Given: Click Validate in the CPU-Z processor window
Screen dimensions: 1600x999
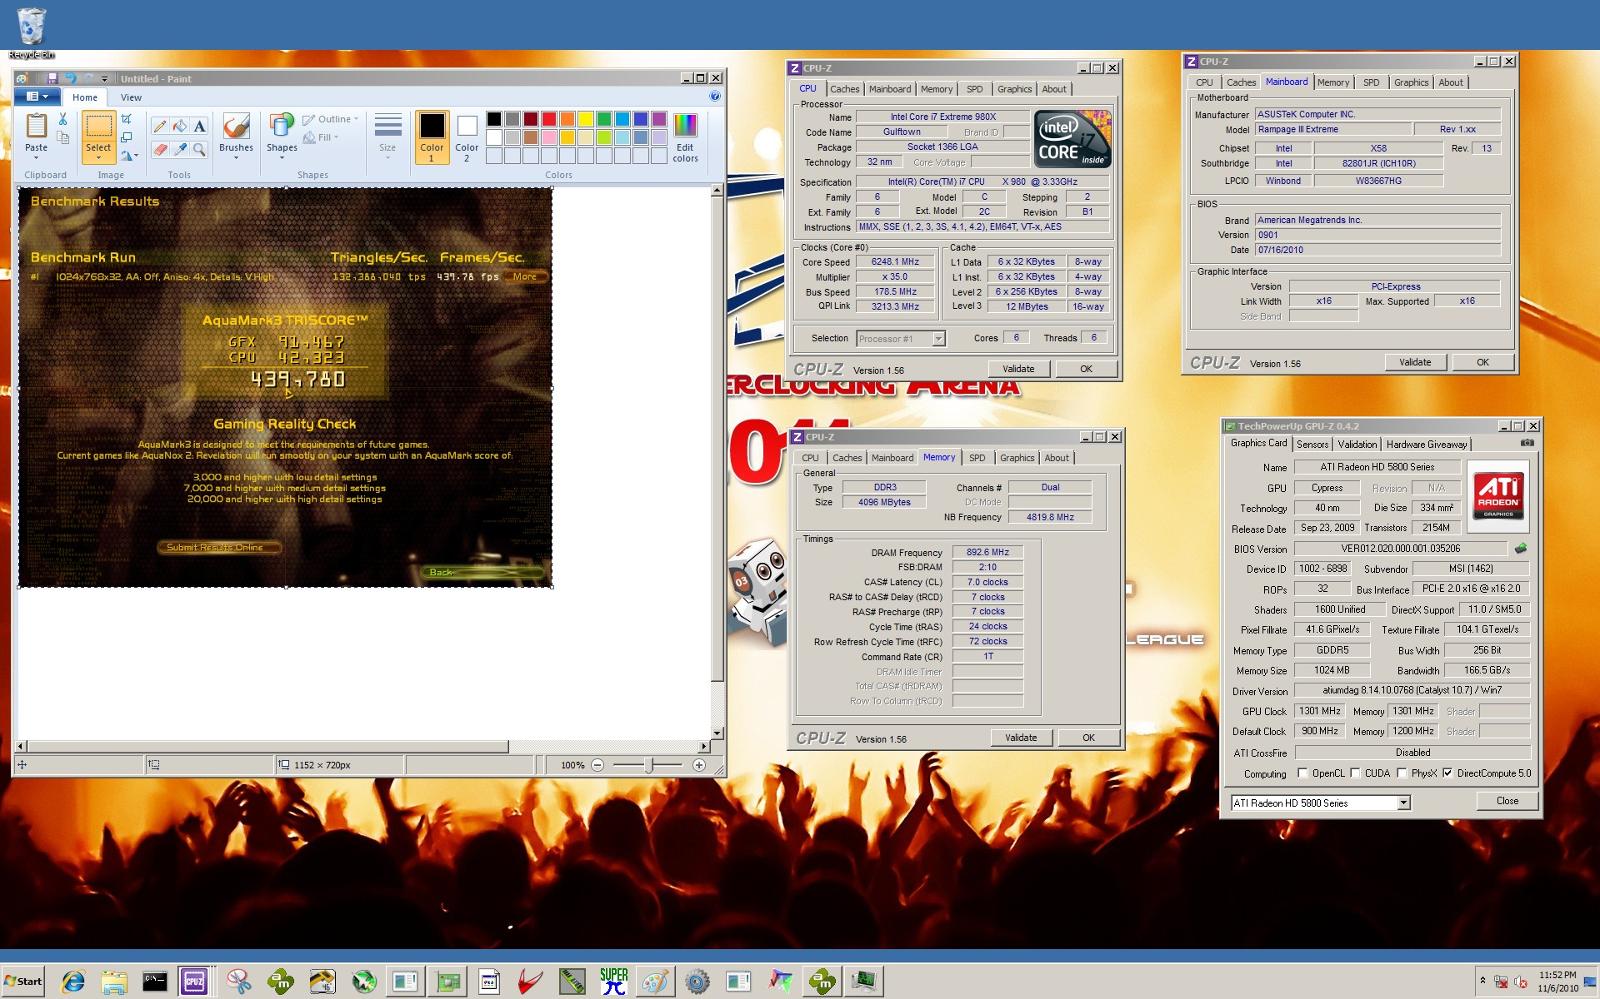Looking at the screenshot, I should [x=1018, y=369].
